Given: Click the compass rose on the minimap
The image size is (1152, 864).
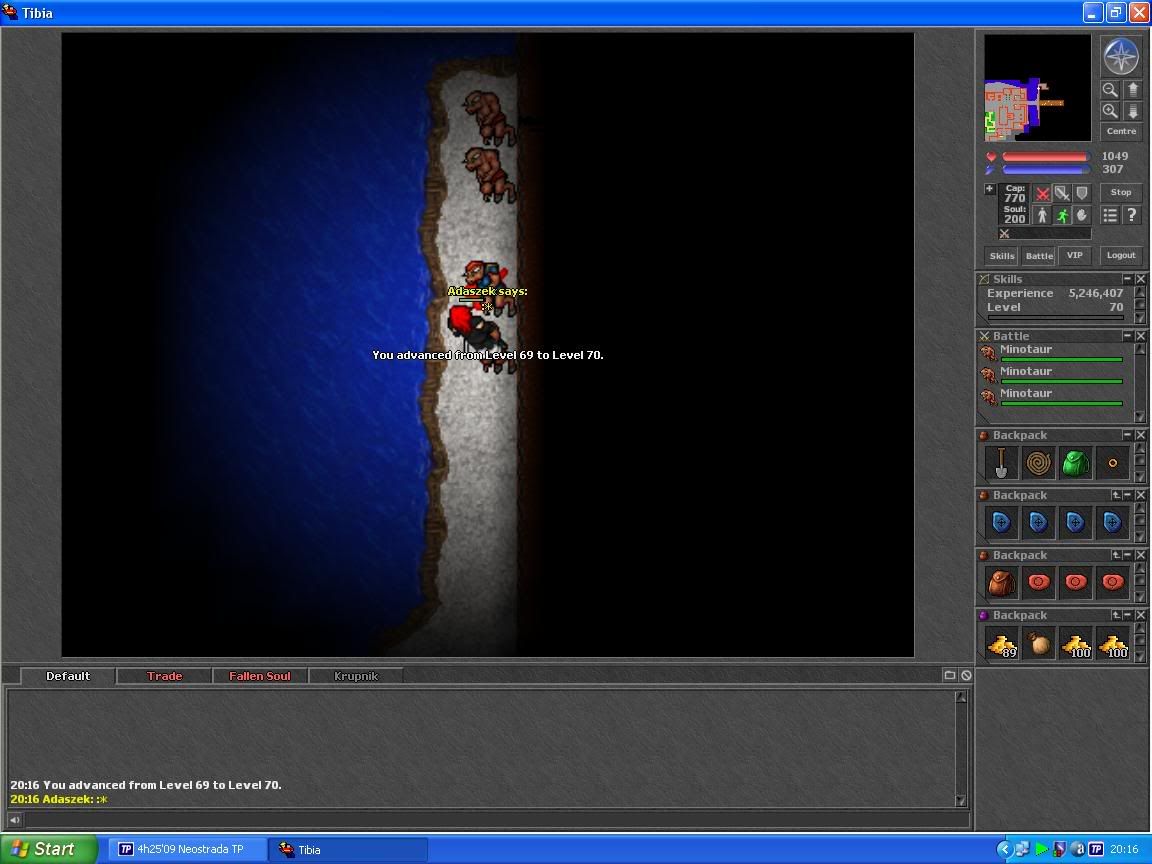Looking at the screenshot, I should pyautogui.click(x=1121, y=56).
